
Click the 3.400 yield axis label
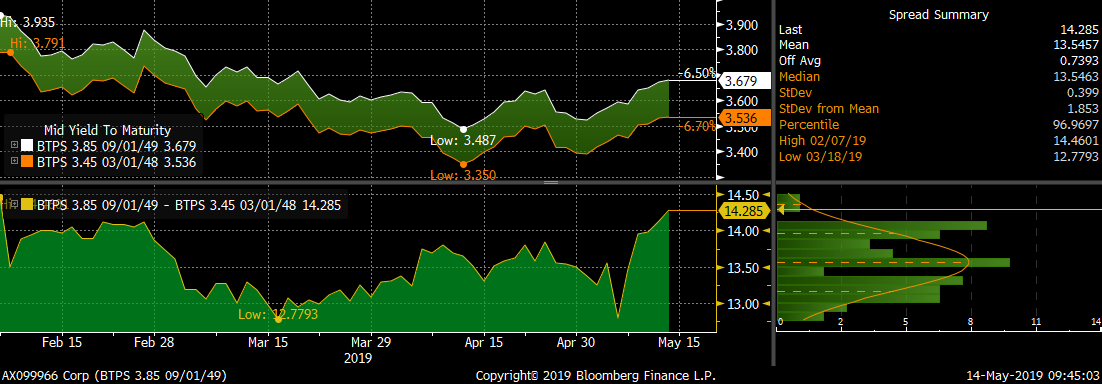741,152
